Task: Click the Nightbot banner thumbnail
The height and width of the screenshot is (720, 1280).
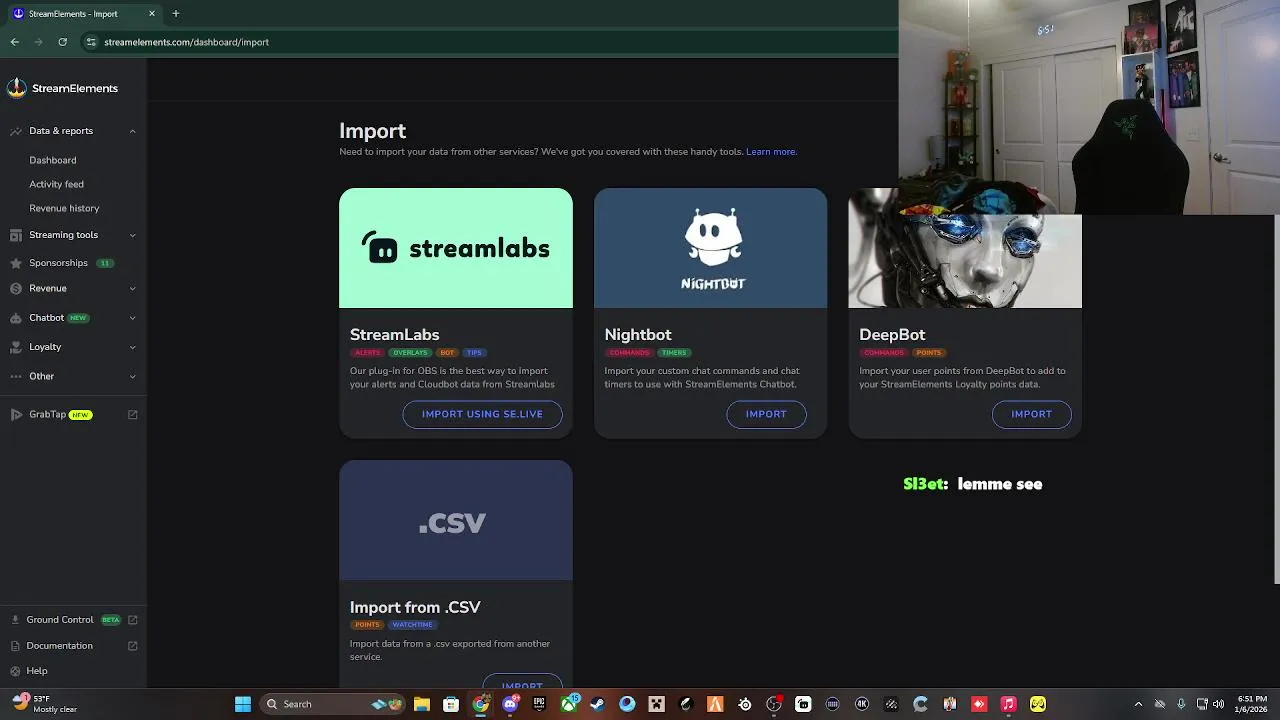Action: [711, 248]
